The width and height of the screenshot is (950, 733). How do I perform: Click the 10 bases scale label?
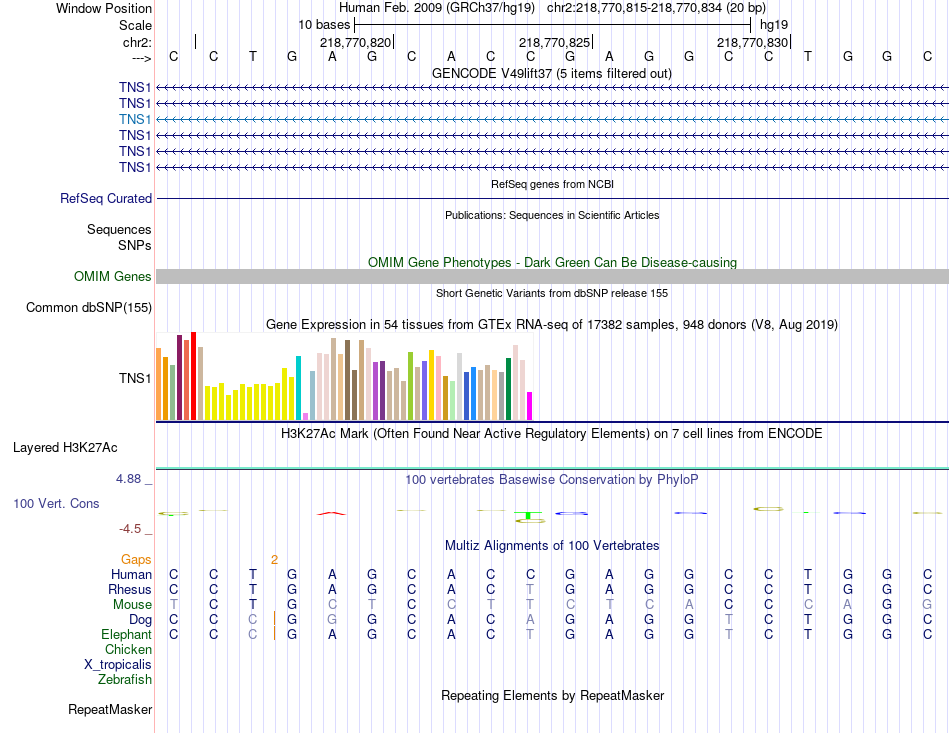(324, 25)
